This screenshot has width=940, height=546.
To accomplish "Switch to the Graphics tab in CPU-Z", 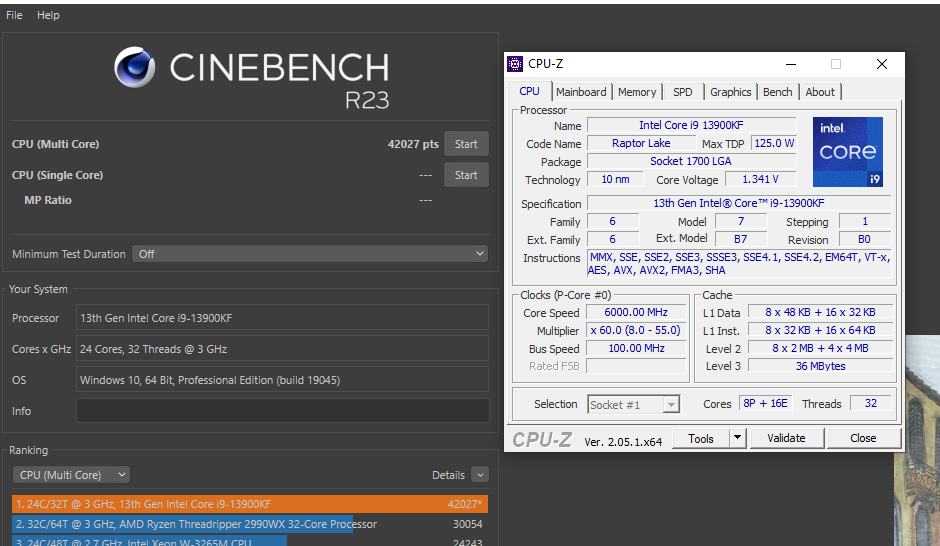I will (730, 92).
